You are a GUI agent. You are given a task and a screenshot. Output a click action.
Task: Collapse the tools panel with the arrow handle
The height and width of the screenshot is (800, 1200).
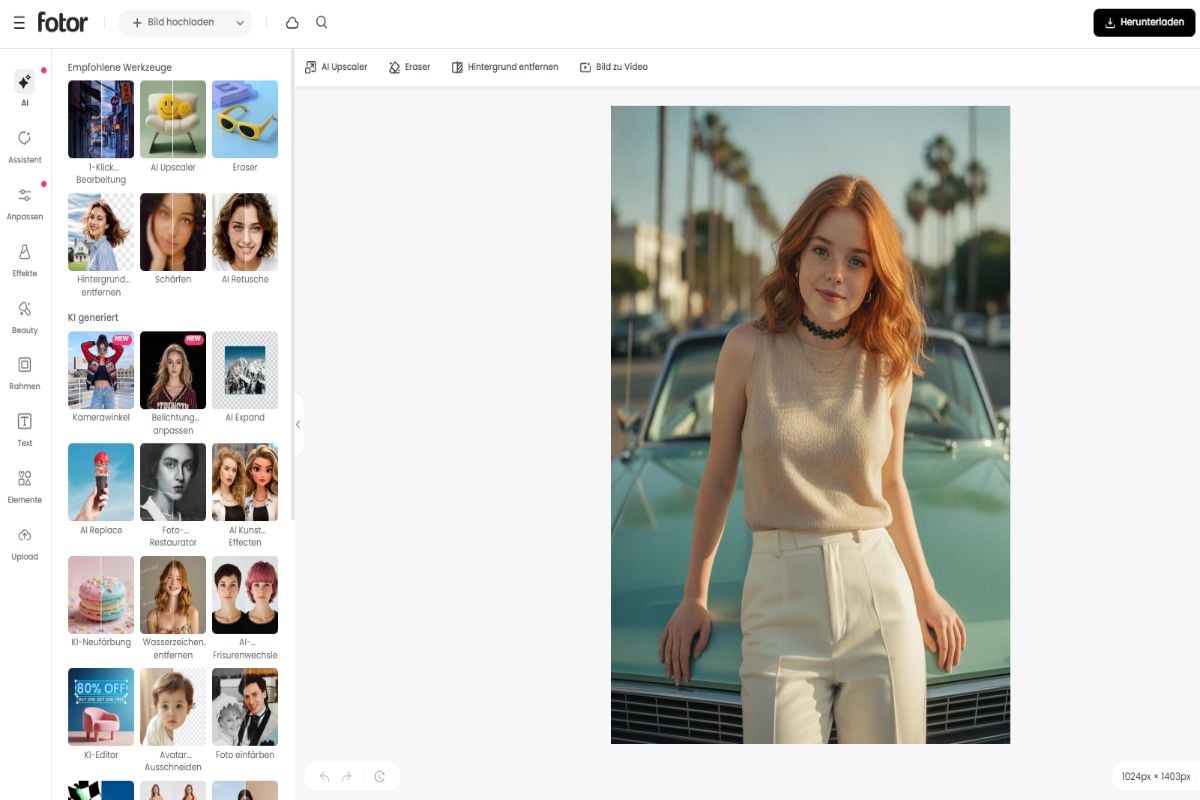click(x=297, y=424)
